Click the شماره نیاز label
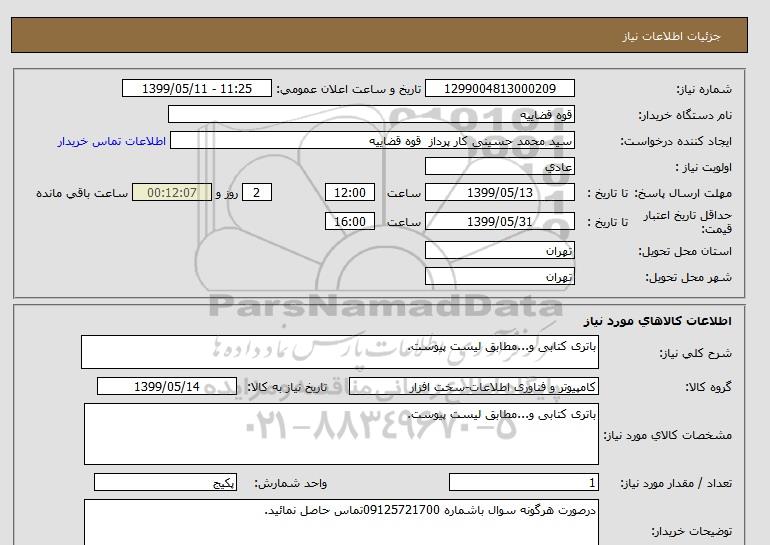 [x=704, y=89]
